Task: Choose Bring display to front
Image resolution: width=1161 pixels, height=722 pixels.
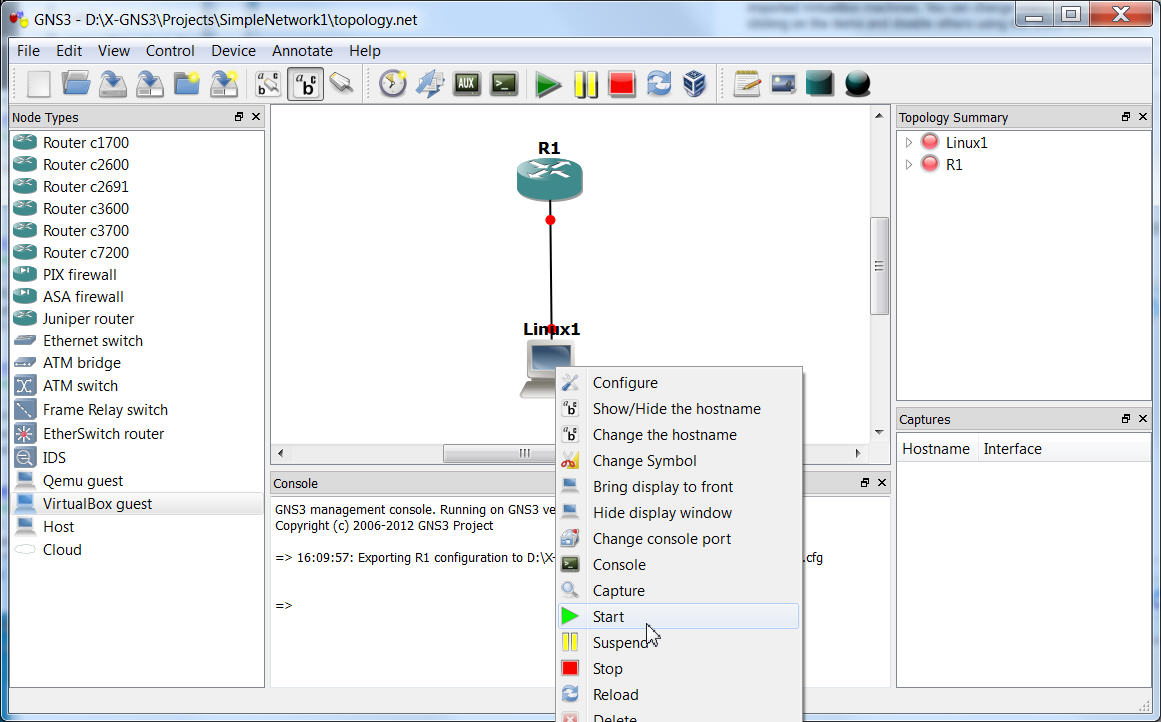Action: pyautogui.click(x=678, y=487)
